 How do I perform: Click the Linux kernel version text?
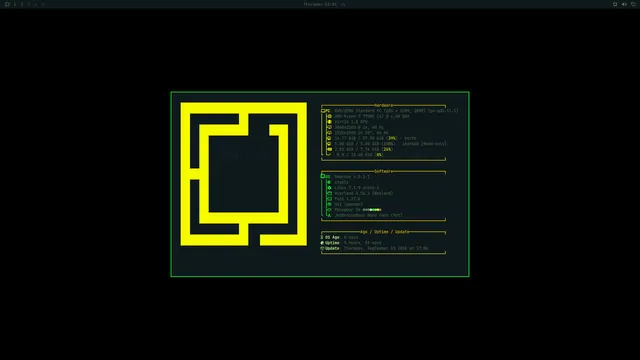[x=356, y=188]
